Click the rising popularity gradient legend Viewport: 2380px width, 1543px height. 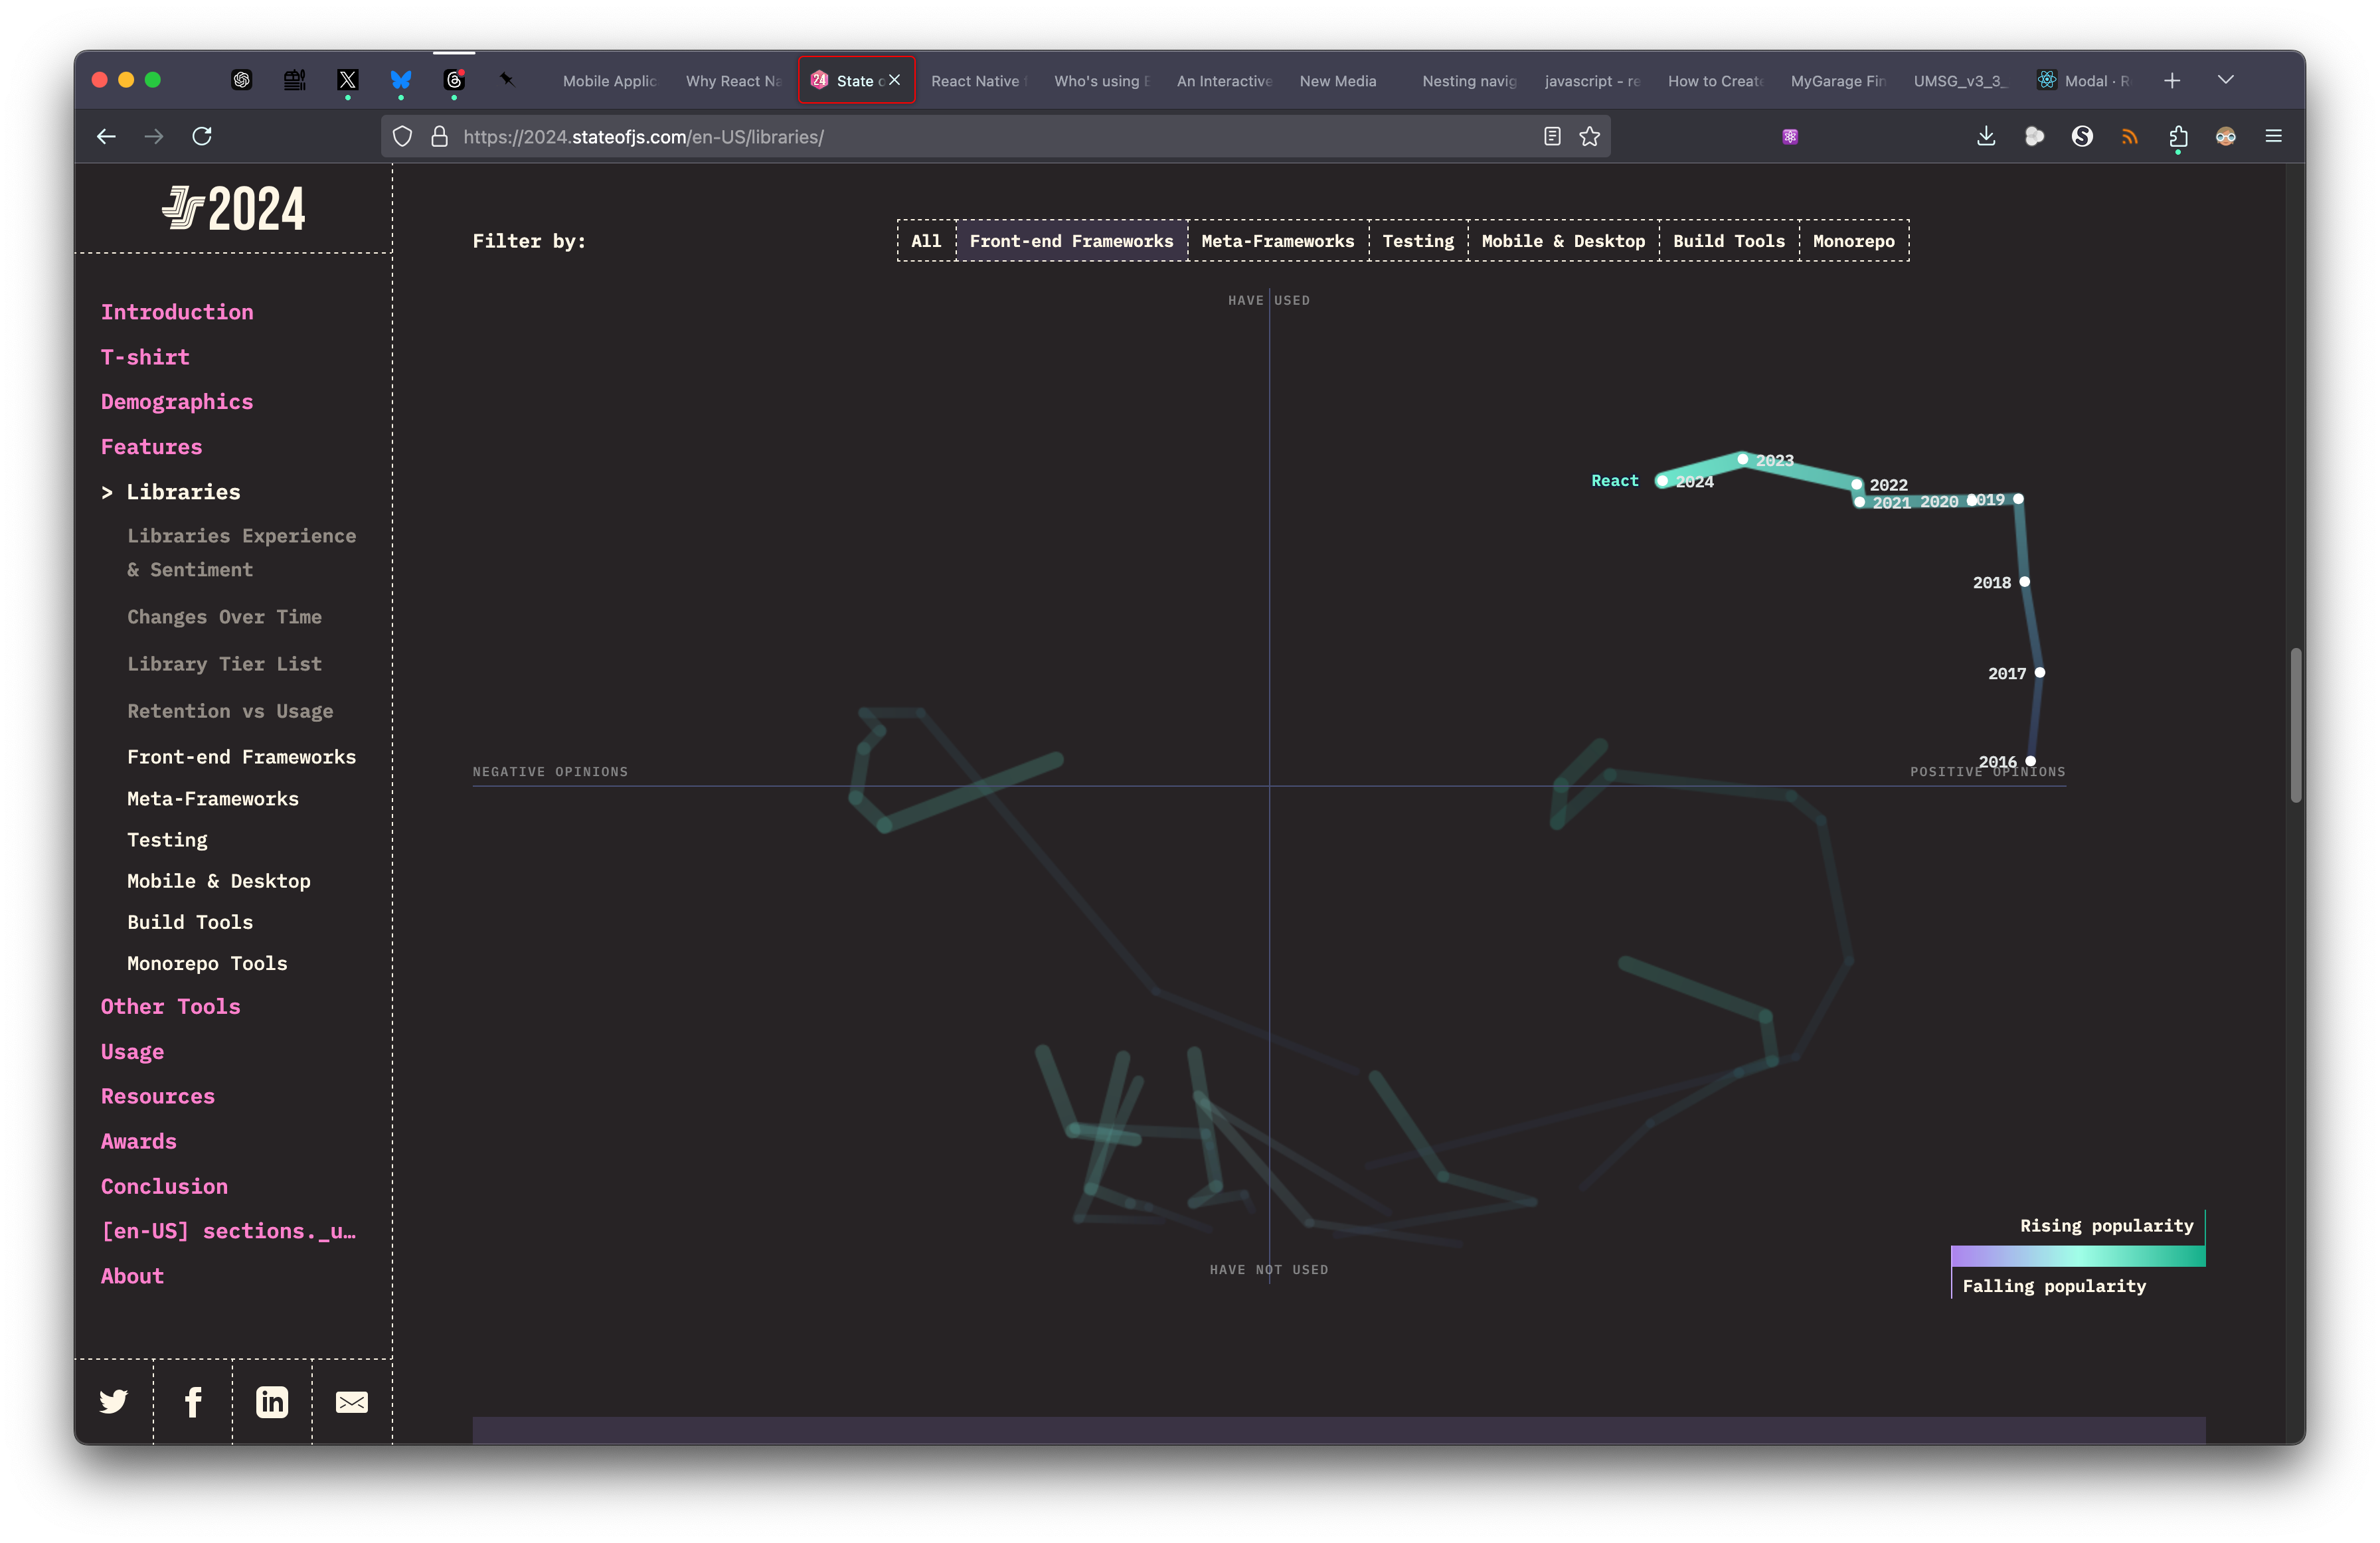click(x=2077, y=1255)
